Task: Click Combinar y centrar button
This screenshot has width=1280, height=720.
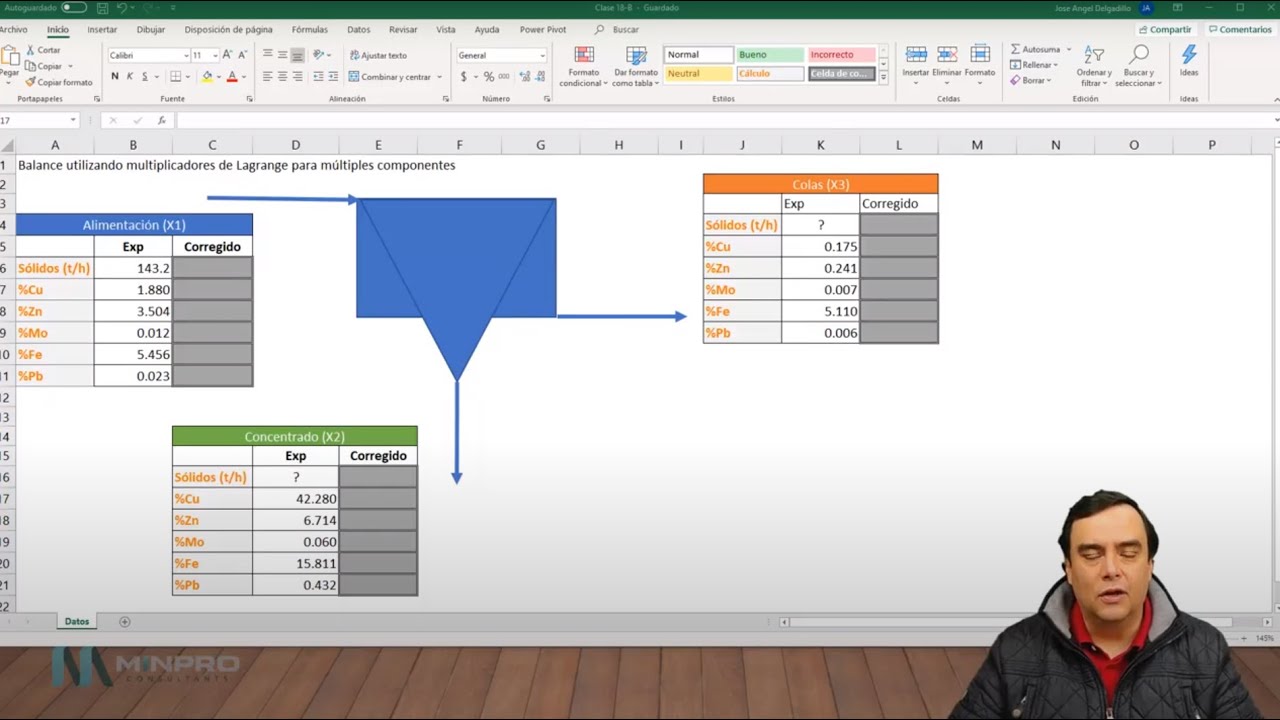Action: tap(391, 77)
